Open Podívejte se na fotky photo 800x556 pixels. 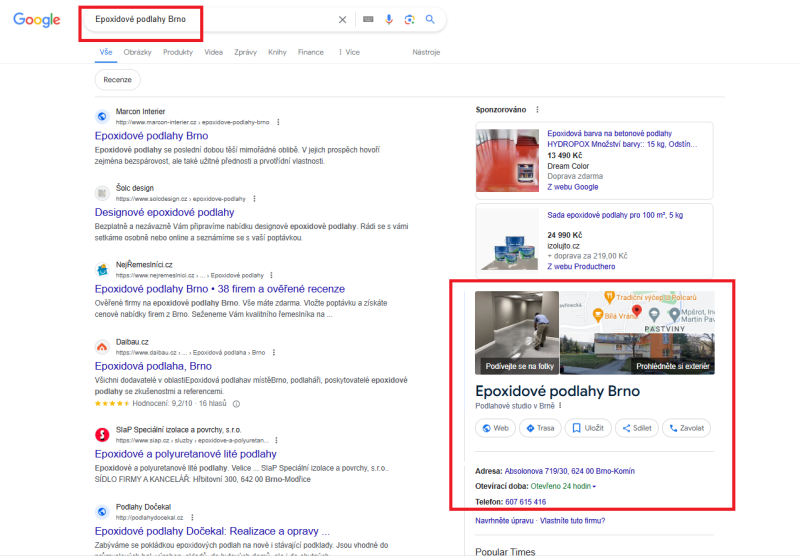pyautogui.click(x=517, y=333)
